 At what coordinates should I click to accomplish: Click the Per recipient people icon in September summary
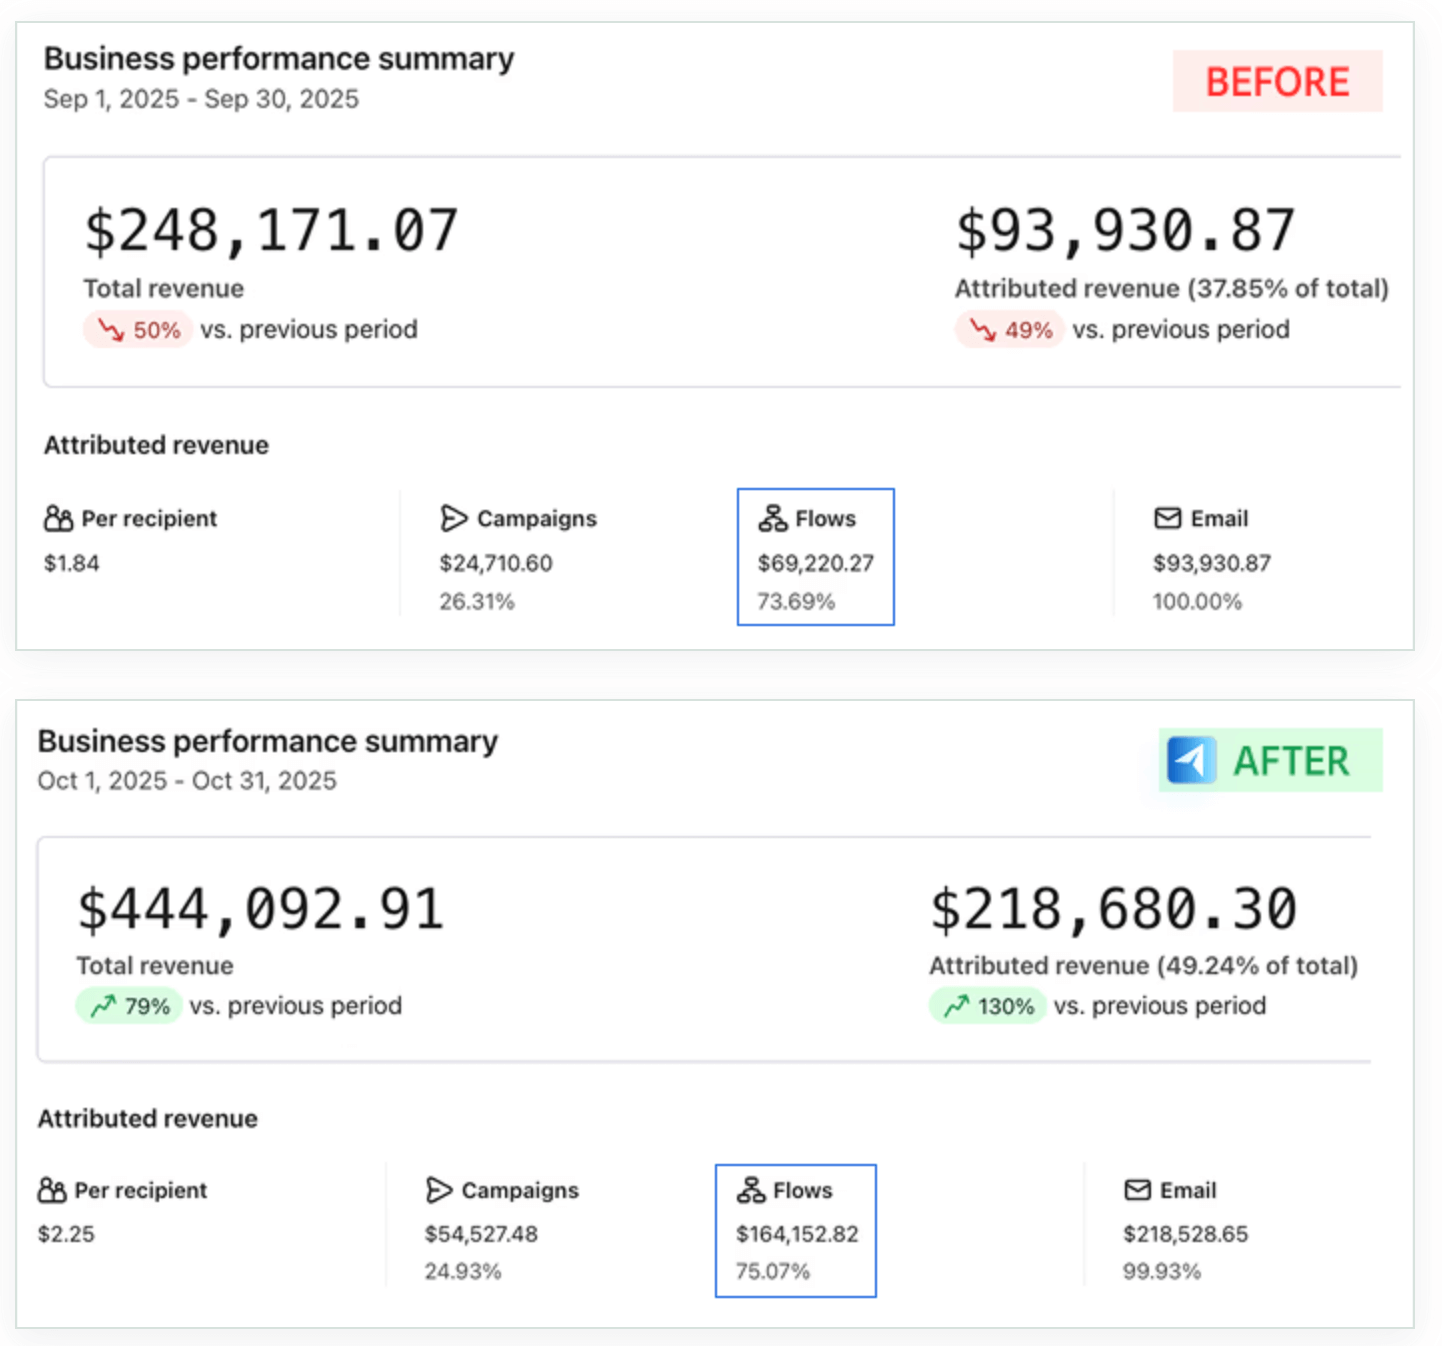point(58,518)
